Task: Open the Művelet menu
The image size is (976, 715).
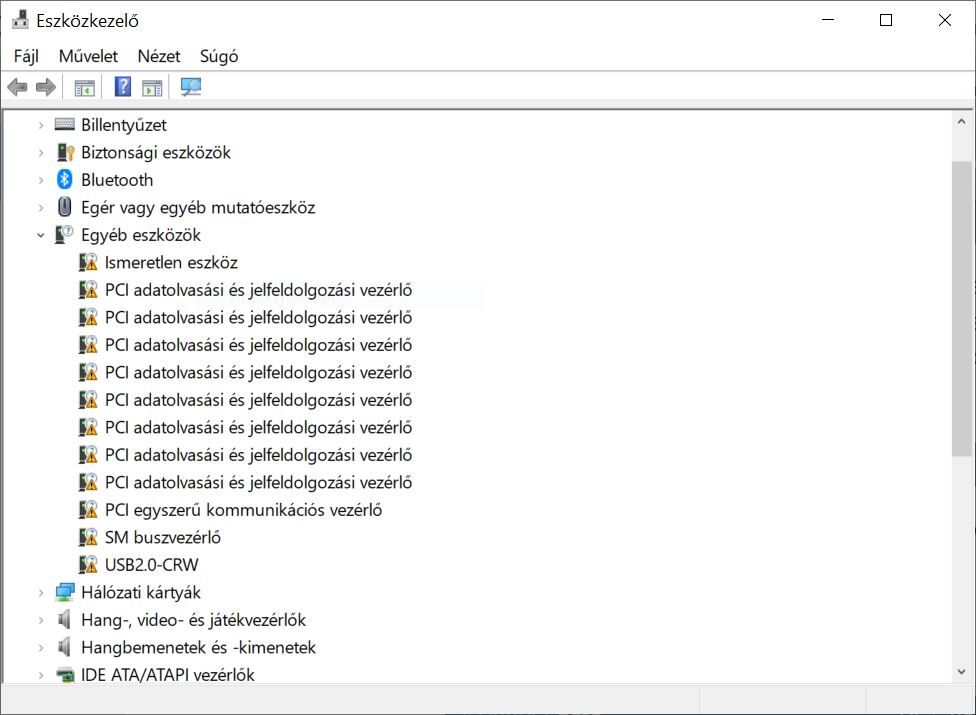Action: (x=88, y=56)
